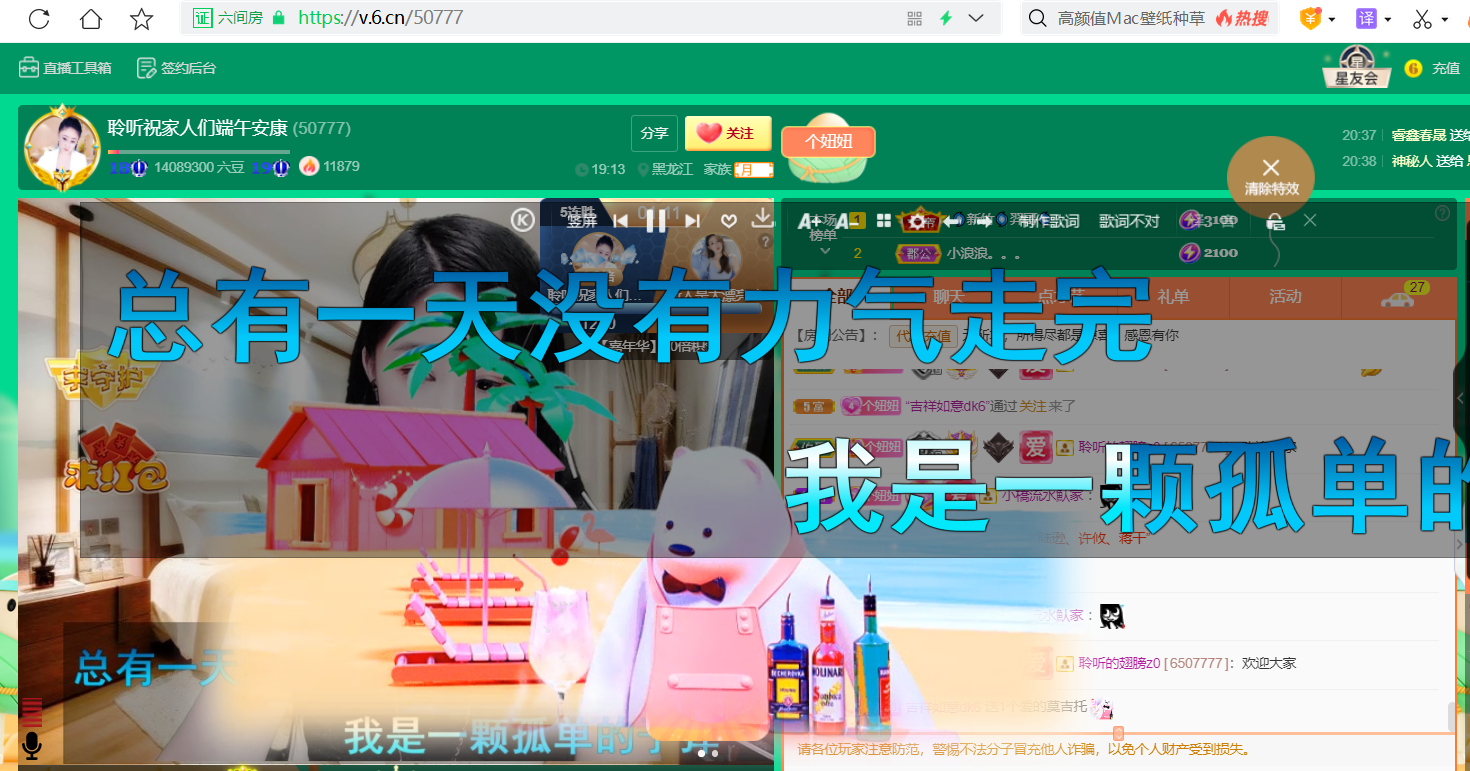Viewport: 1470px width, 771px height.
Task: Click the address bar URL v.6.cn/50777
Action: click(380, 18)
